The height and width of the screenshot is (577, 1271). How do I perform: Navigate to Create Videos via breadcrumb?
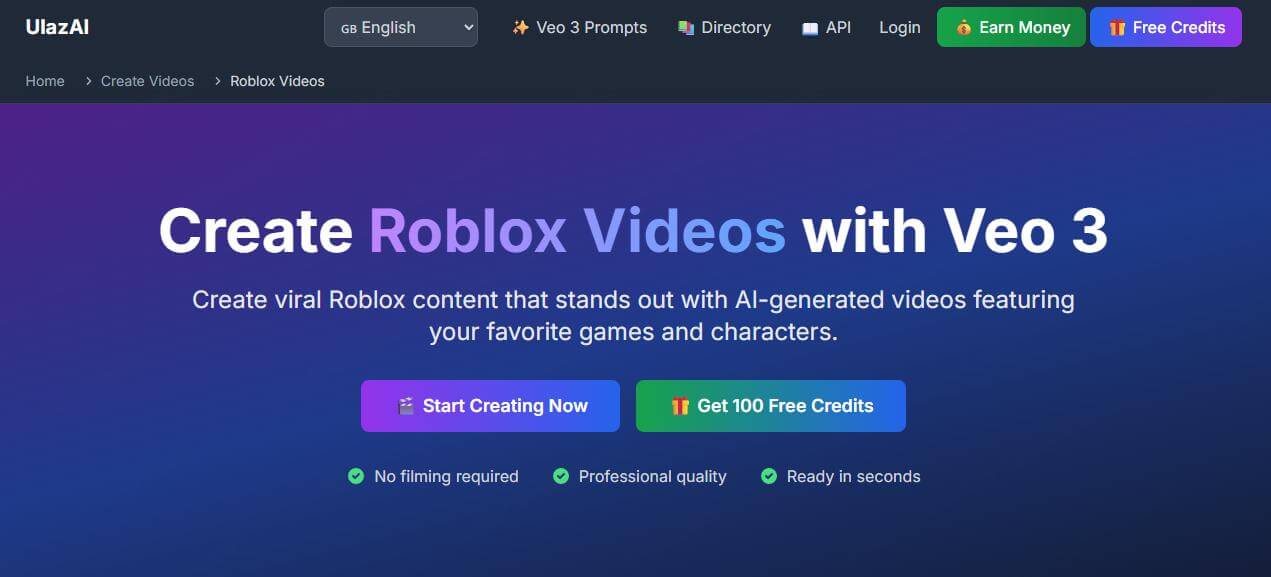point(146,81)
